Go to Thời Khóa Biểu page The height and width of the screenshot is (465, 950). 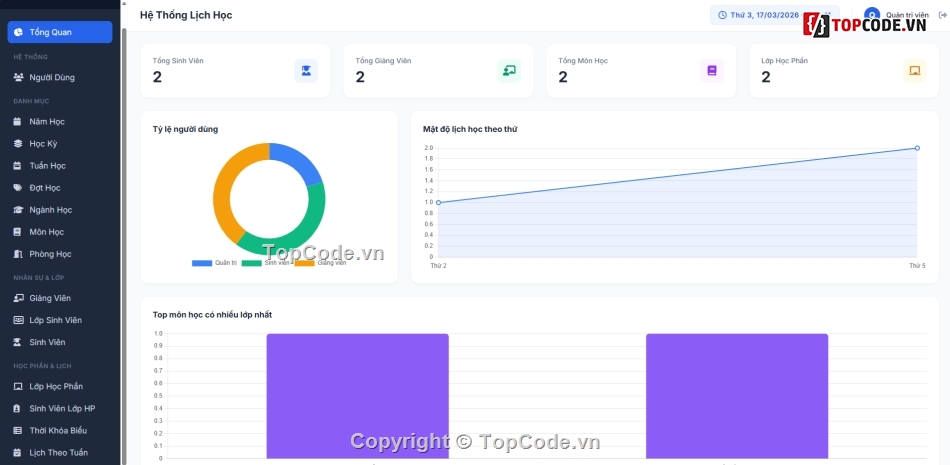pos(58,431)
